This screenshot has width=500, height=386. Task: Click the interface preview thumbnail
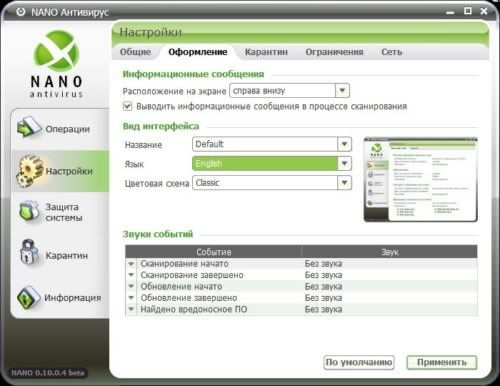point(421,179)
